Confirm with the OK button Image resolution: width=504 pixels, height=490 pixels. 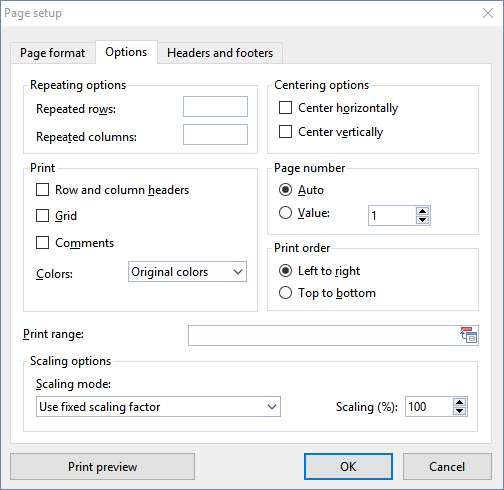(348, 467)
